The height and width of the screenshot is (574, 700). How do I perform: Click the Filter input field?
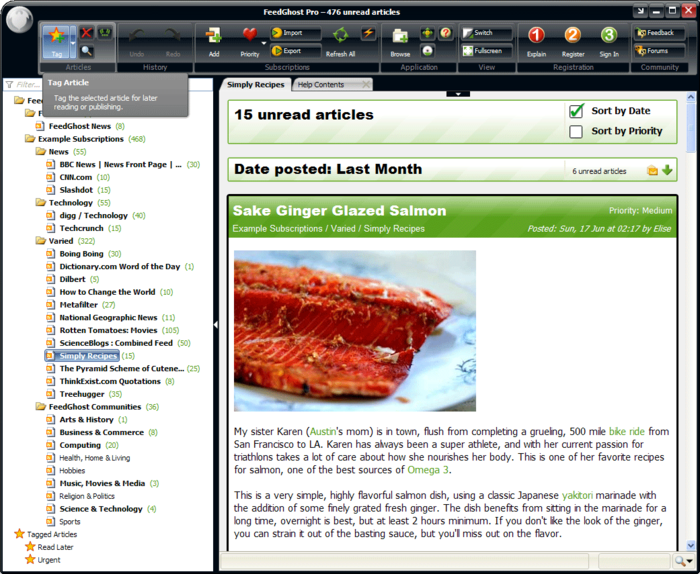pyautogui.click(x=108, y=84)
